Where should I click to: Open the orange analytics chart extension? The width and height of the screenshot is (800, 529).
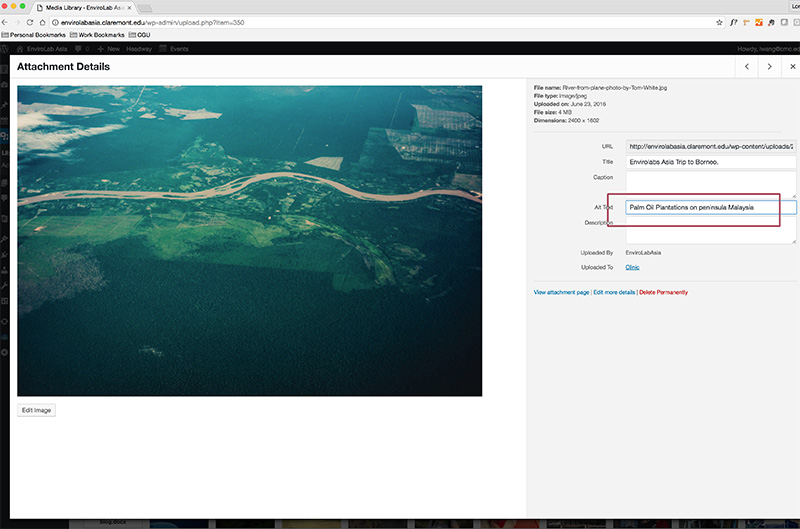tap(759, 22)
